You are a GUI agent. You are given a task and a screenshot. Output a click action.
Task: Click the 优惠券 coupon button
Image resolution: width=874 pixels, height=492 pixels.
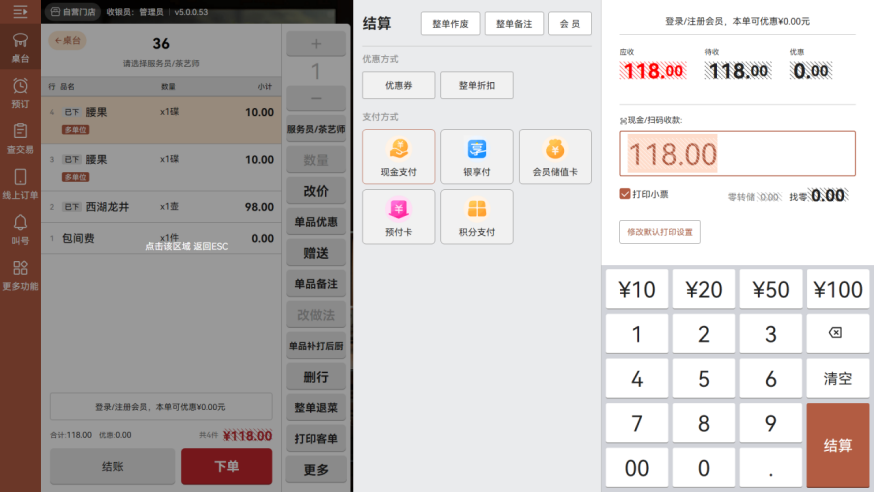[x=398, y=86]
